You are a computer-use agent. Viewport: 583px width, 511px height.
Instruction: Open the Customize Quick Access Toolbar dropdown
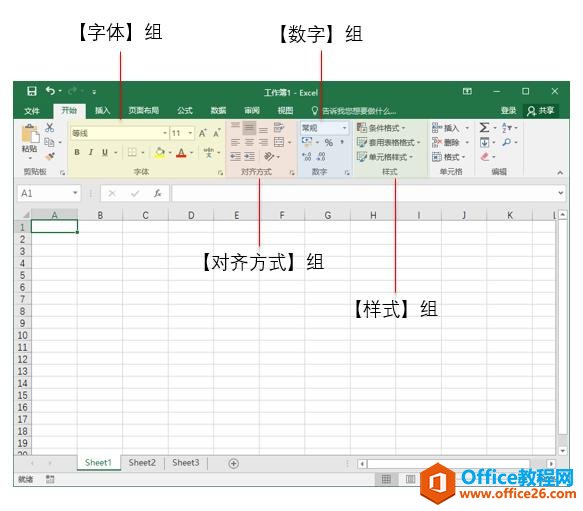coord(94,91)
